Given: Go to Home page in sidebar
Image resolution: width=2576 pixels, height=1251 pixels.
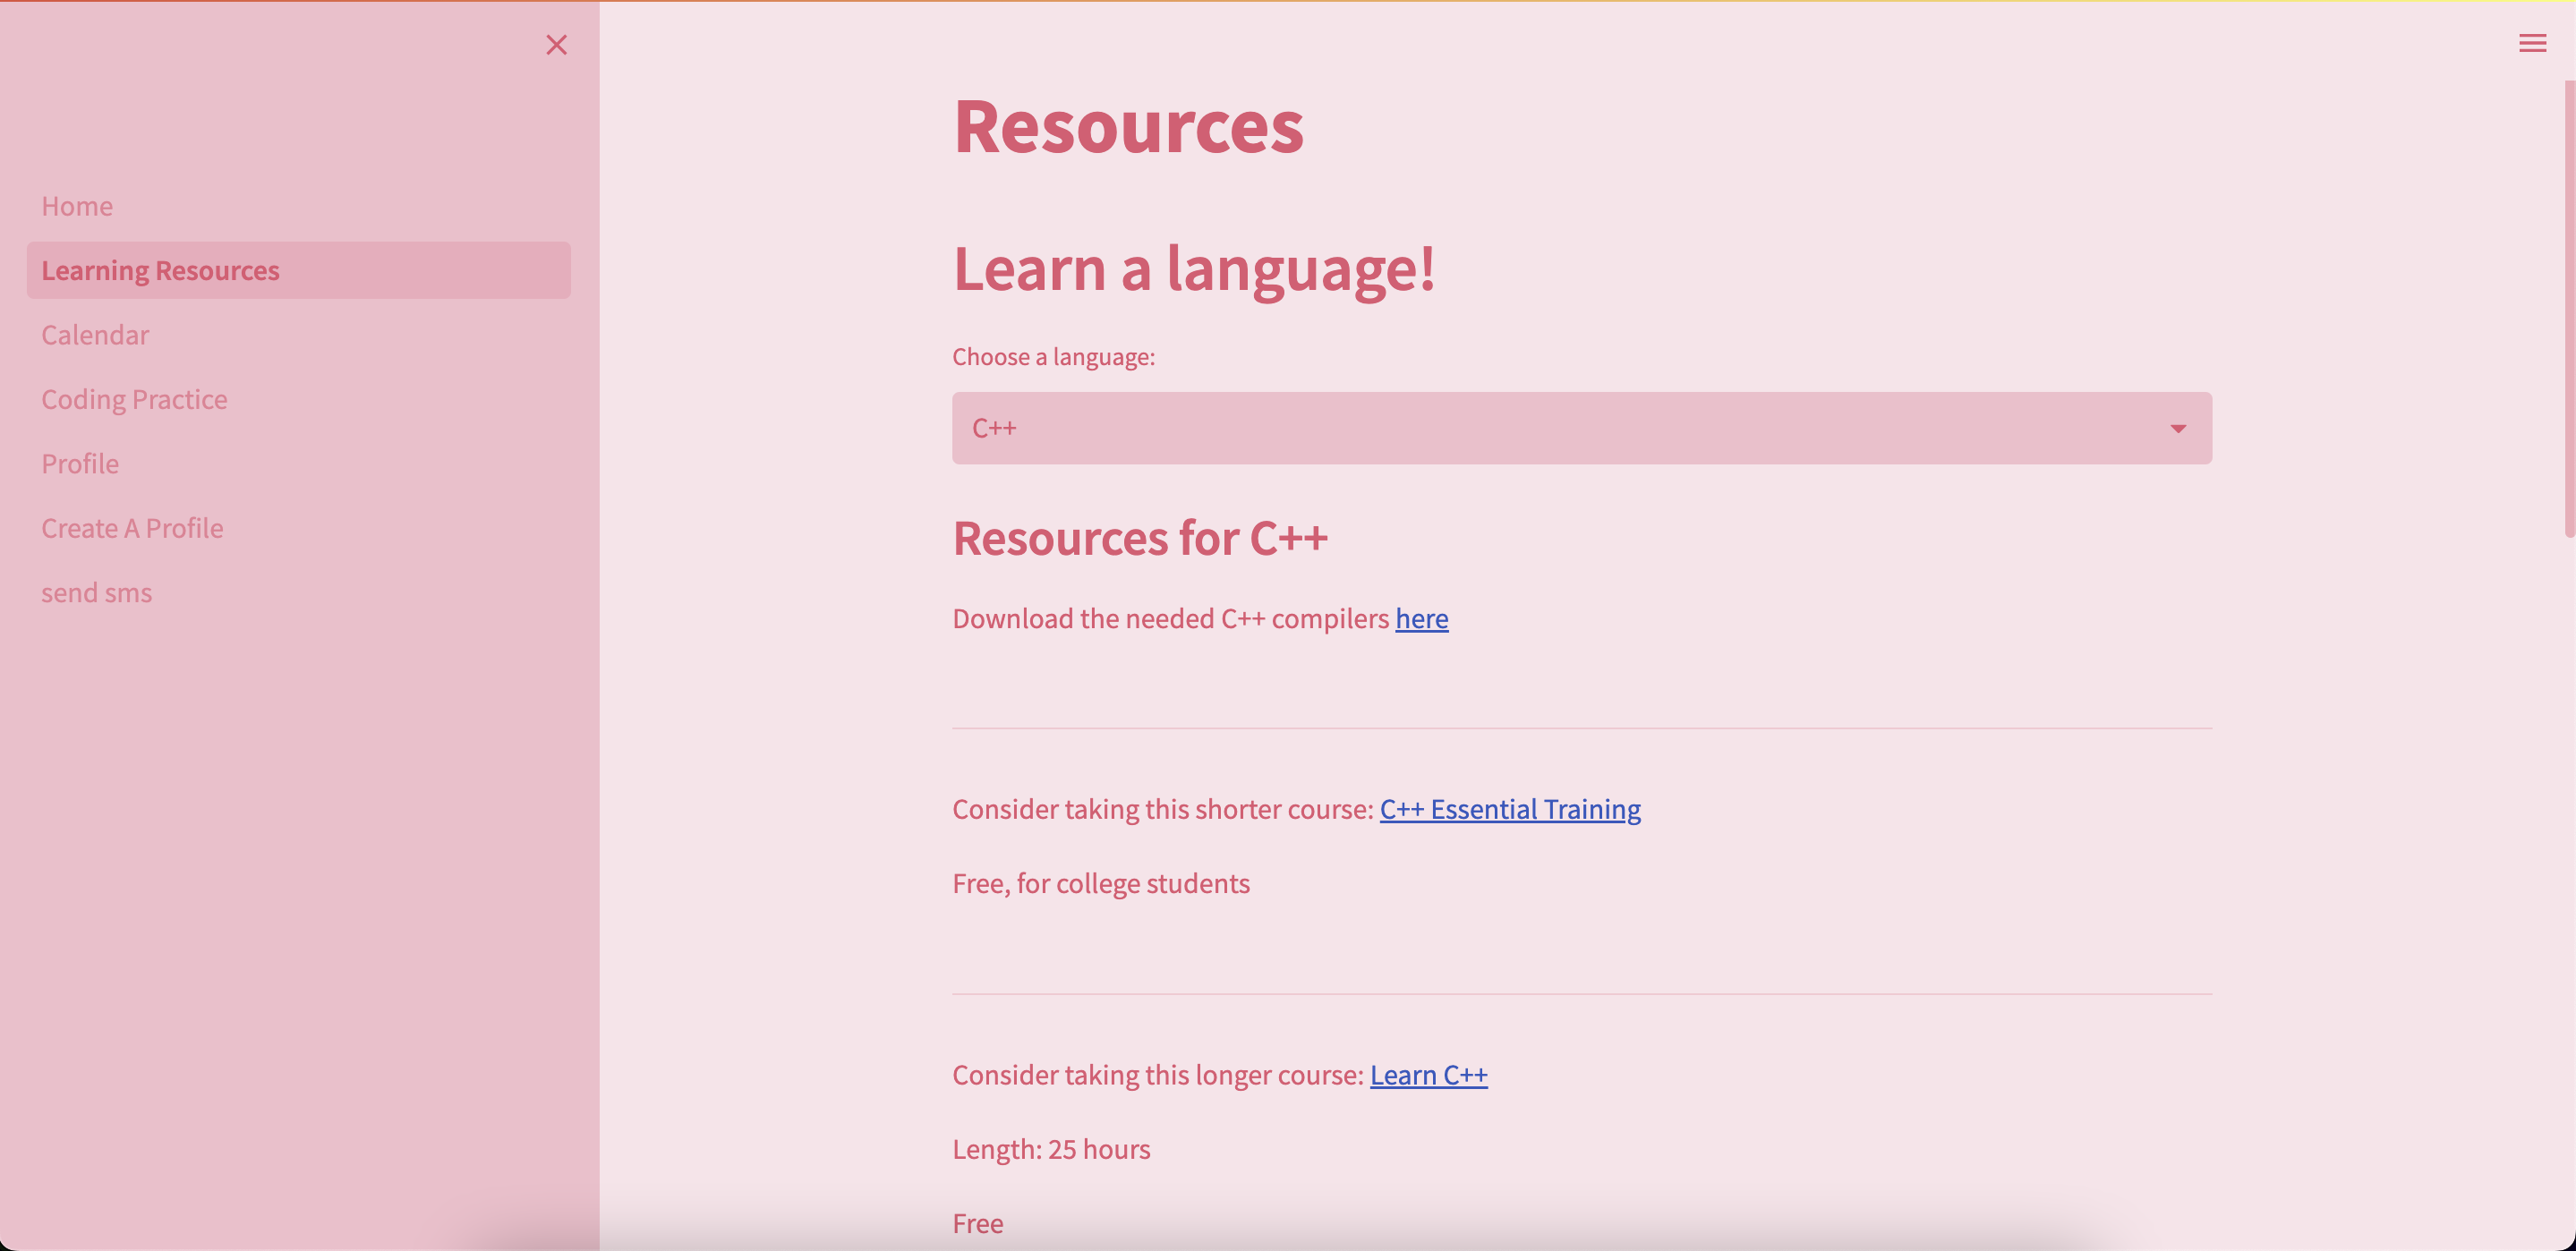Looking at the screenshot, I should point(77,206).
